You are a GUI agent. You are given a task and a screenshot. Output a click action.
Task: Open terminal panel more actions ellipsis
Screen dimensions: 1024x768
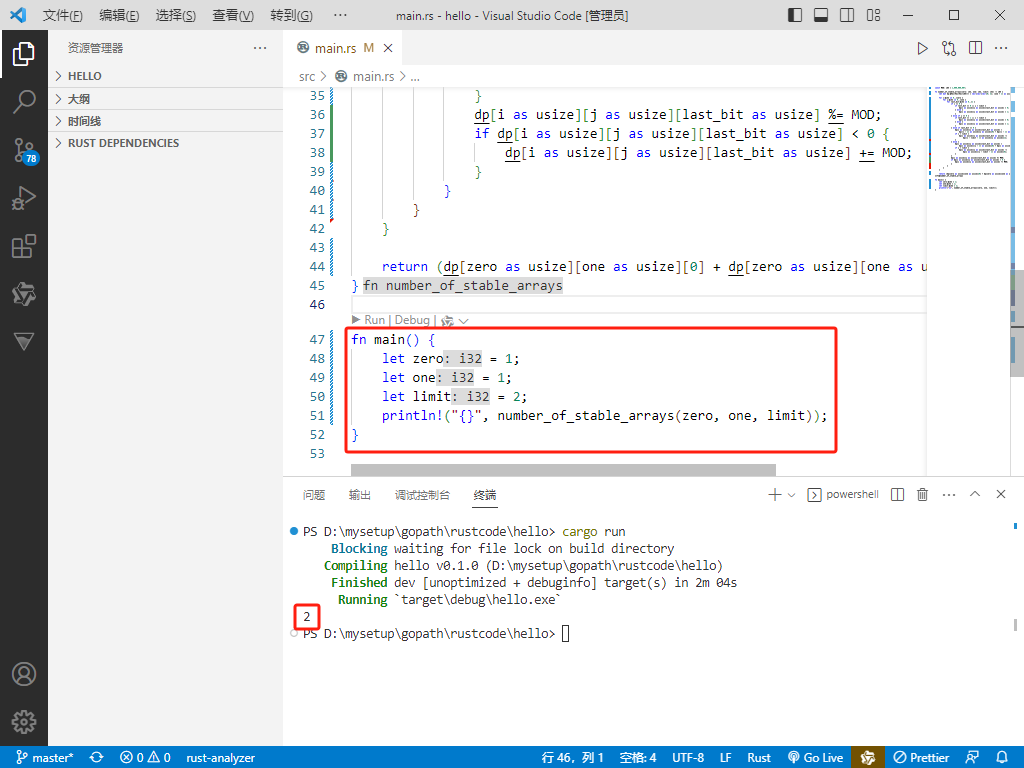click(949, 494)
